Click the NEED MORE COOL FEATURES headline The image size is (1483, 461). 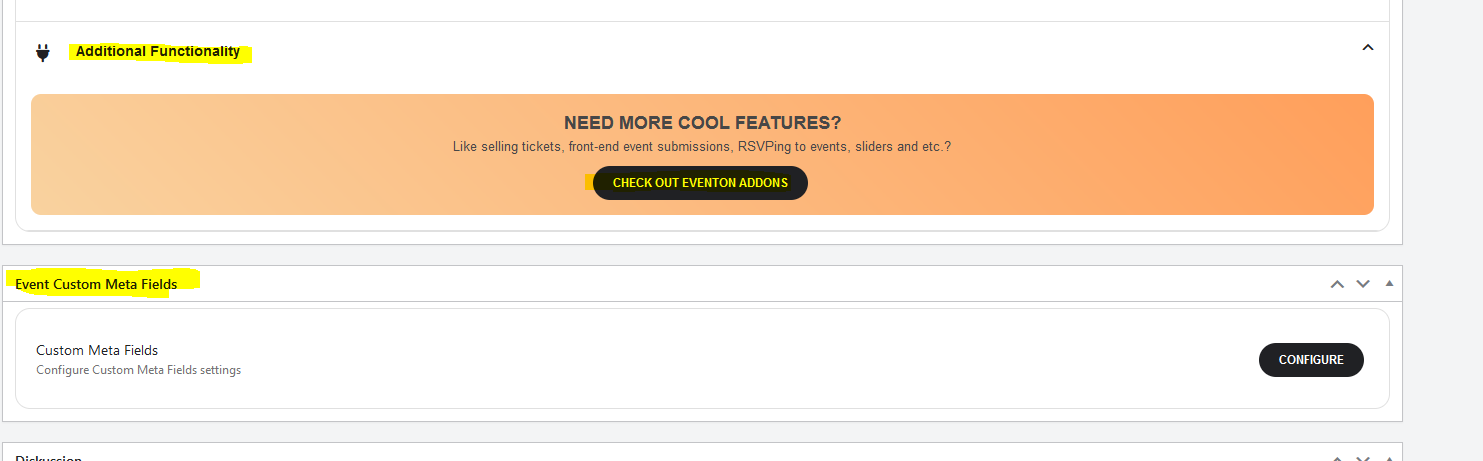pos(702,123)
